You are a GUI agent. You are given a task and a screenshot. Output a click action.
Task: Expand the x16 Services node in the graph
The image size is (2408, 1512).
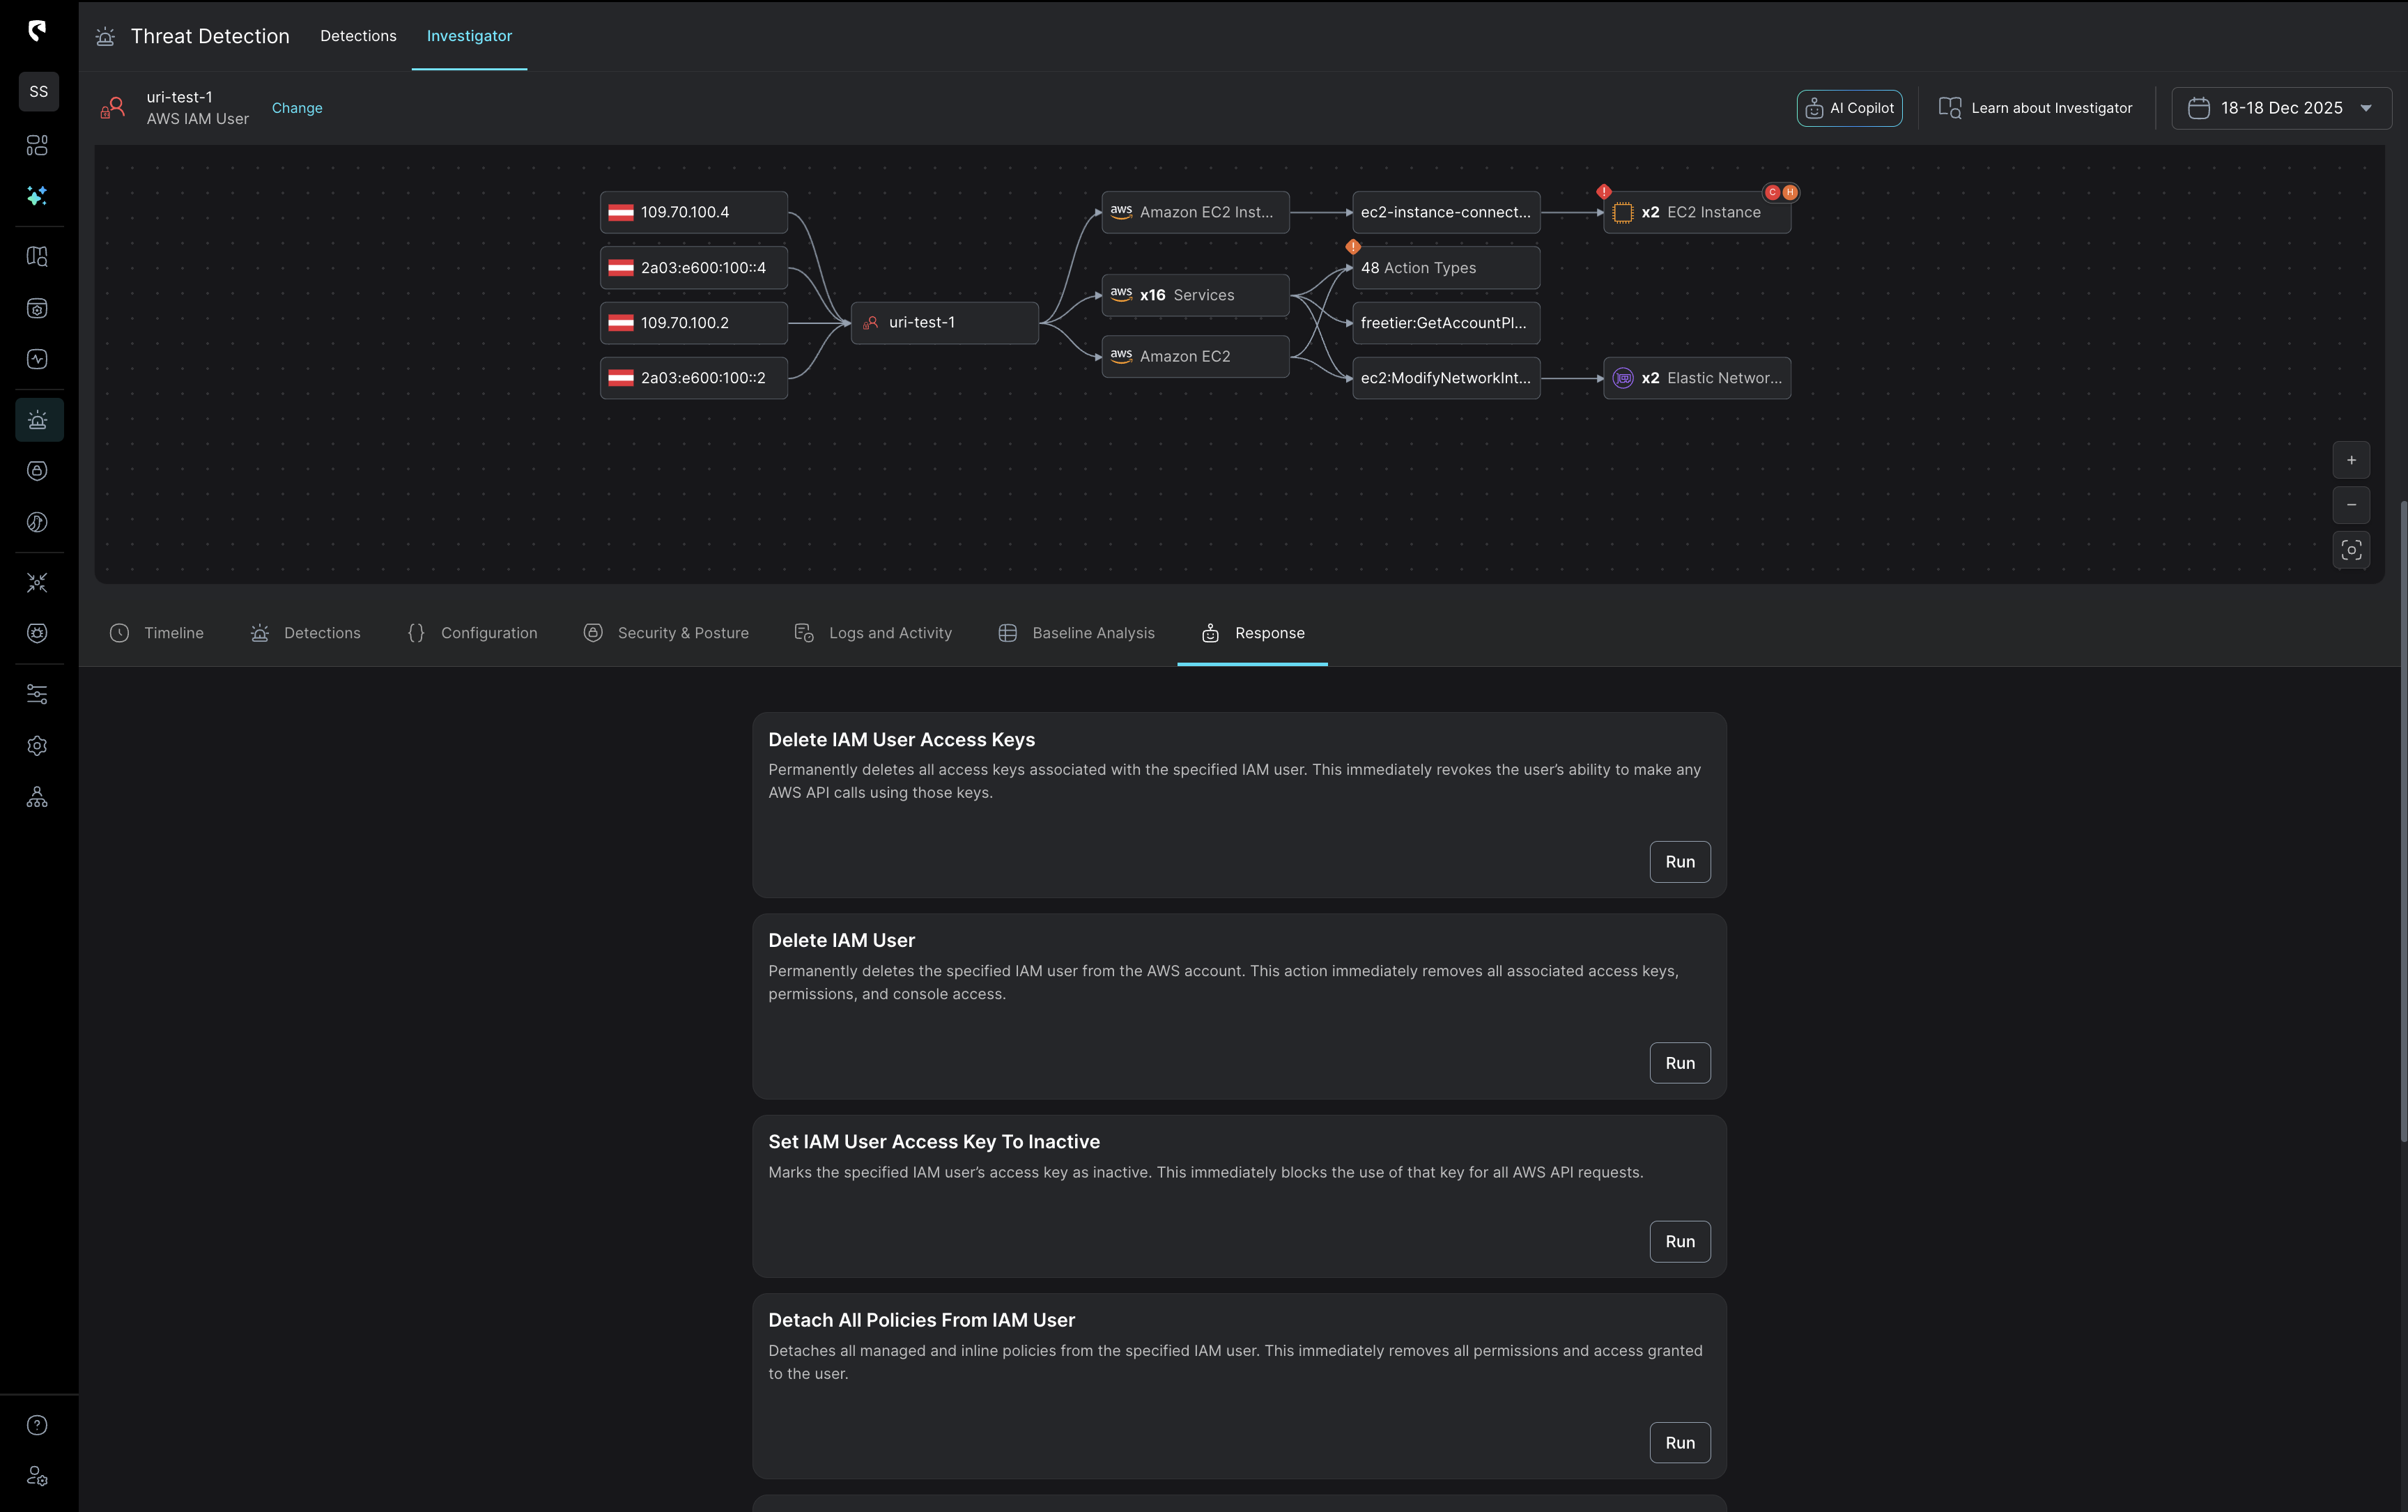1194,294
